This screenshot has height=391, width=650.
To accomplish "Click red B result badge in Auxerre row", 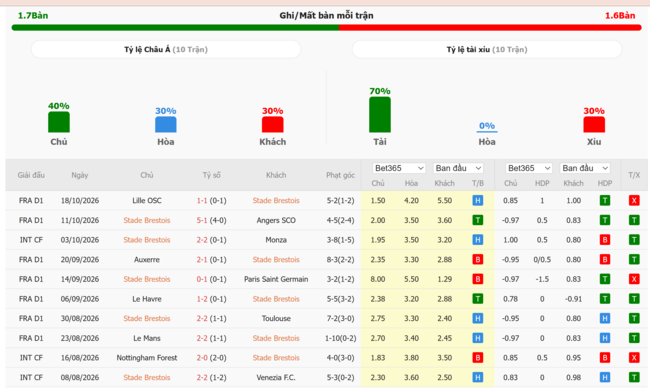I will 478,260.
